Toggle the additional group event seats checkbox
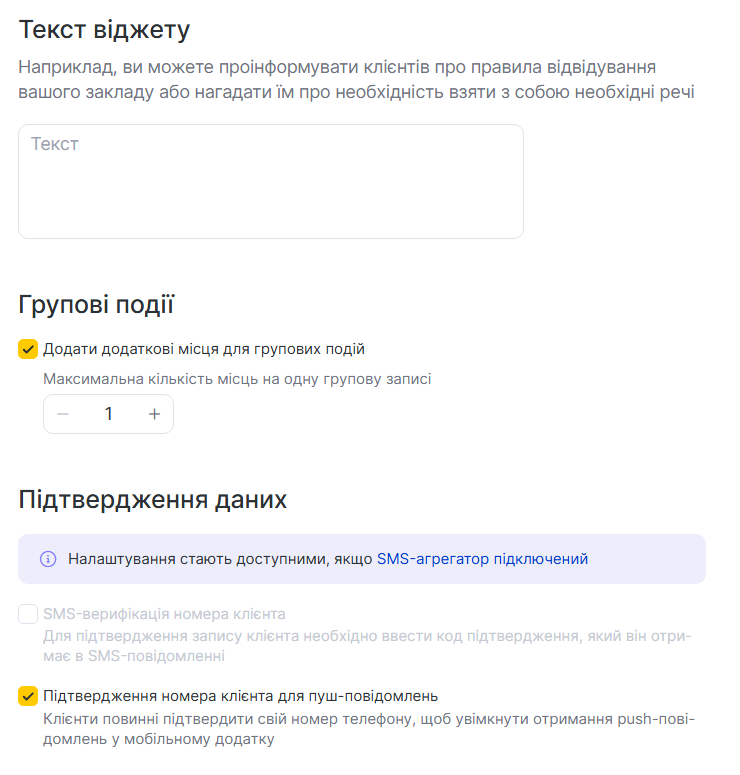The height and width of the screenshot is (775, 740). (28, 349)
